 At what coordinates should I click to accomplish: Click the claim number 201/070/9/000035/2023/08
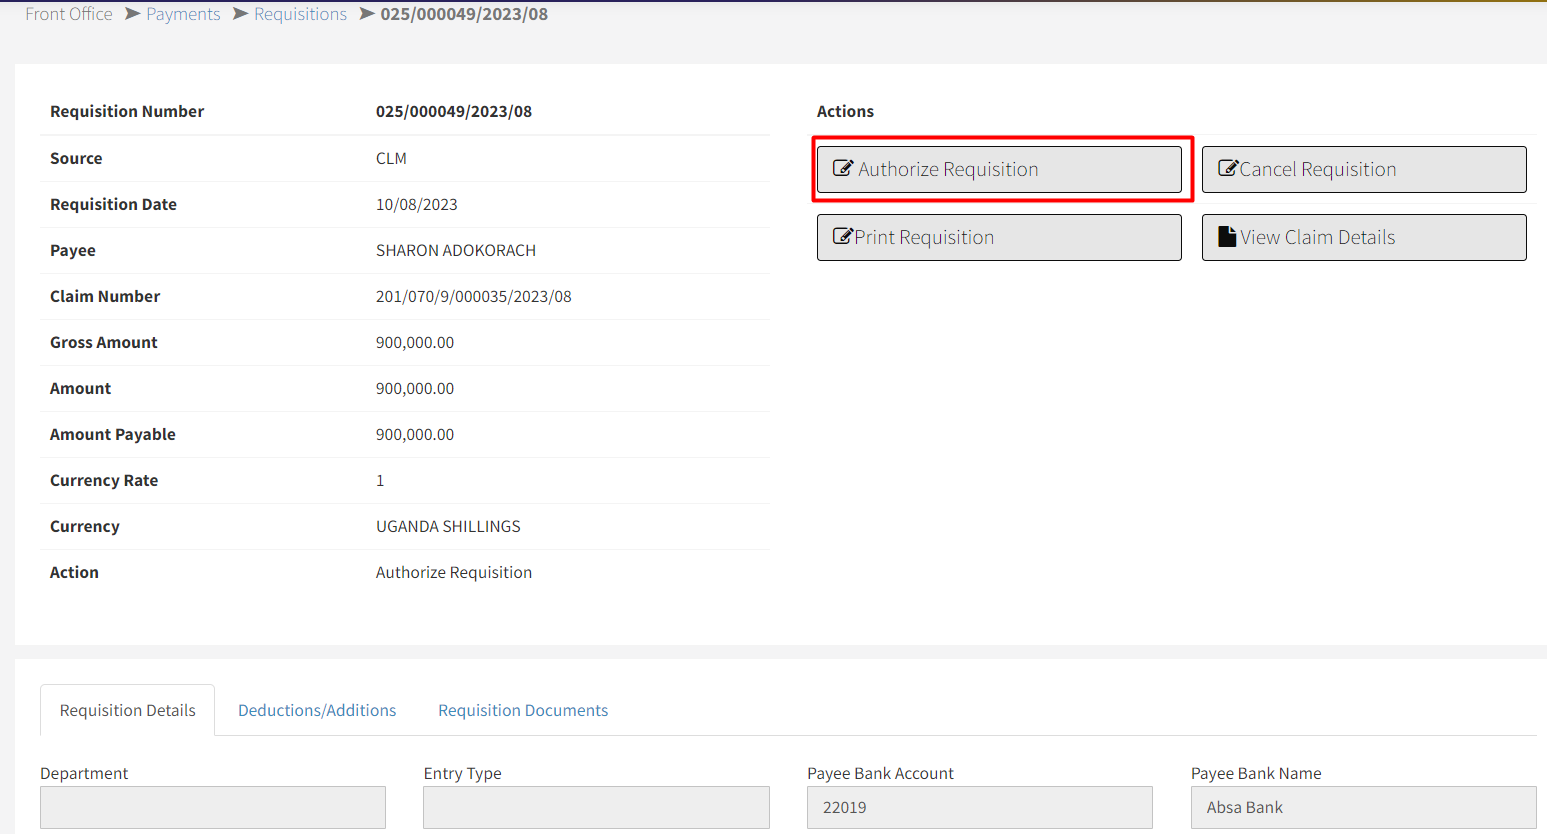pyautogui.click(x=473, y=296)
